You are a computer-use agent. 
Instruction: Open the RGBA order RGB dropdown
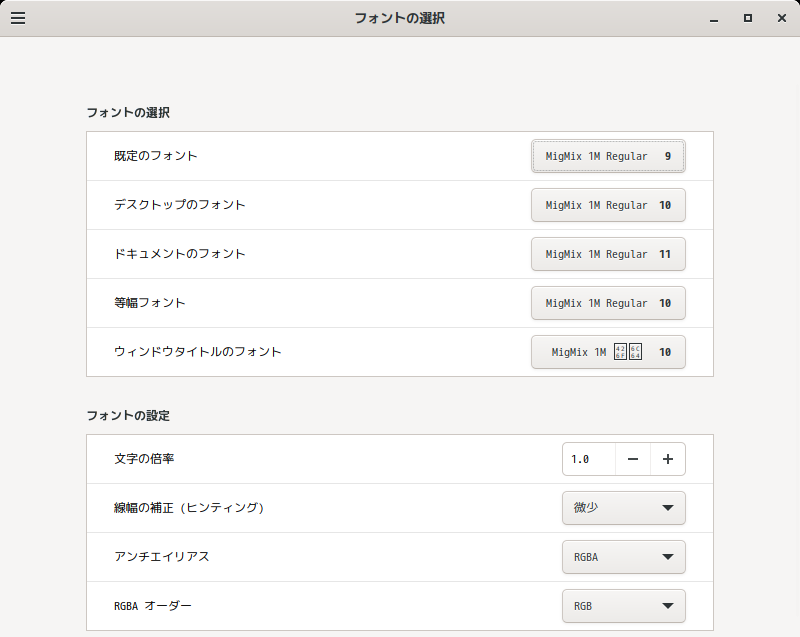point(624,606)
